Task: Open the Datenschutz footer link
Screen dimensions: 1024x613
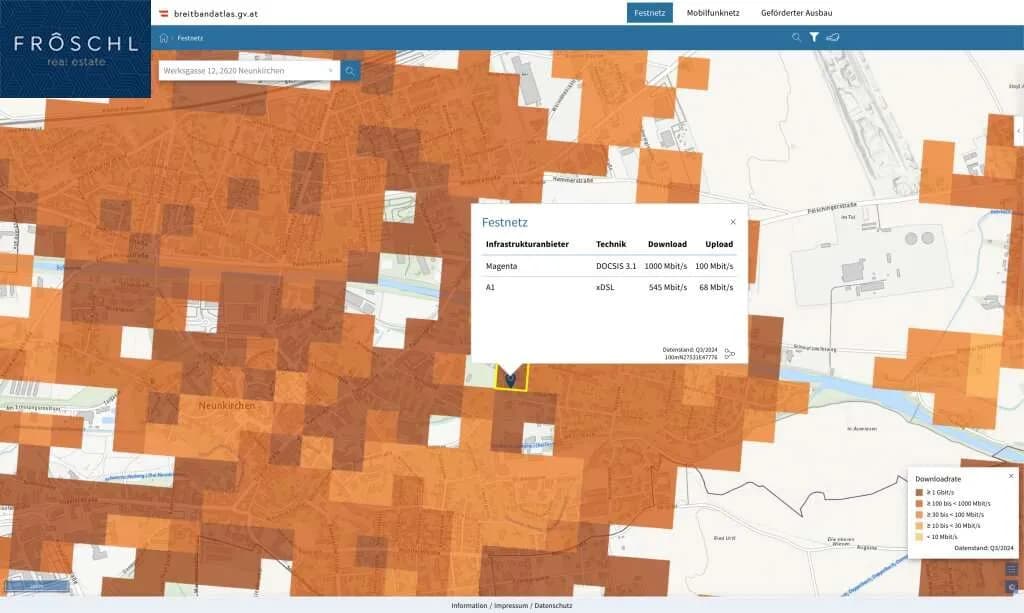Action: (553, 606)
